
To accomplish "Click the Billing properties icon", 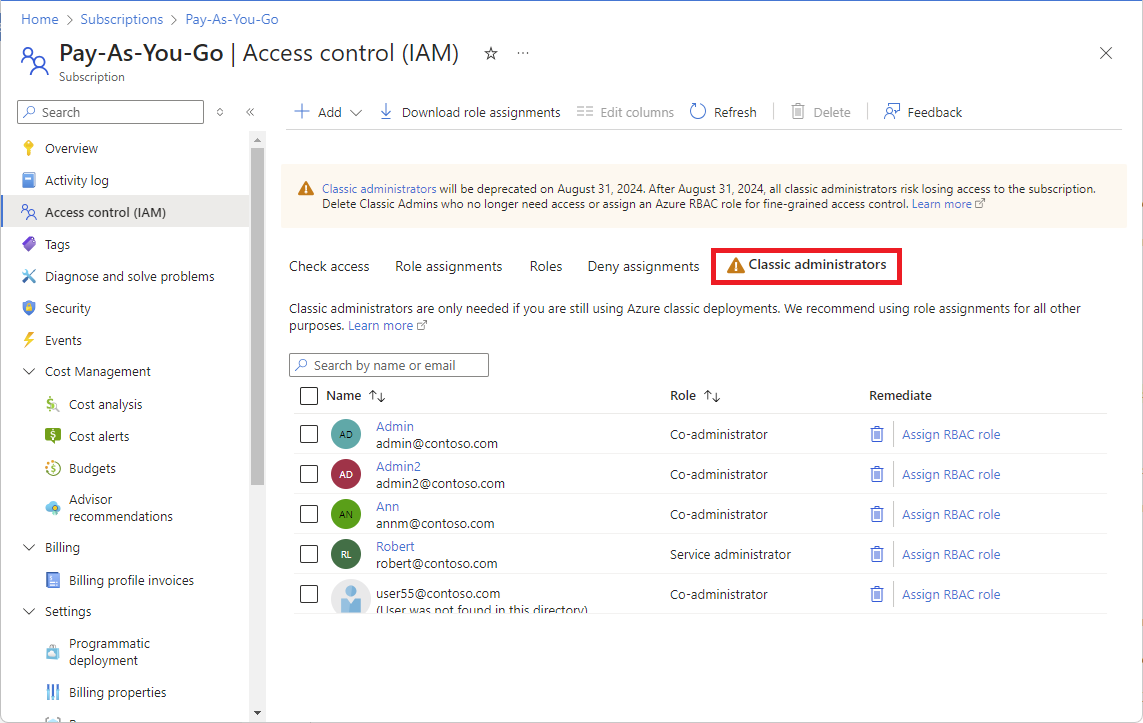I will point(52,692).
